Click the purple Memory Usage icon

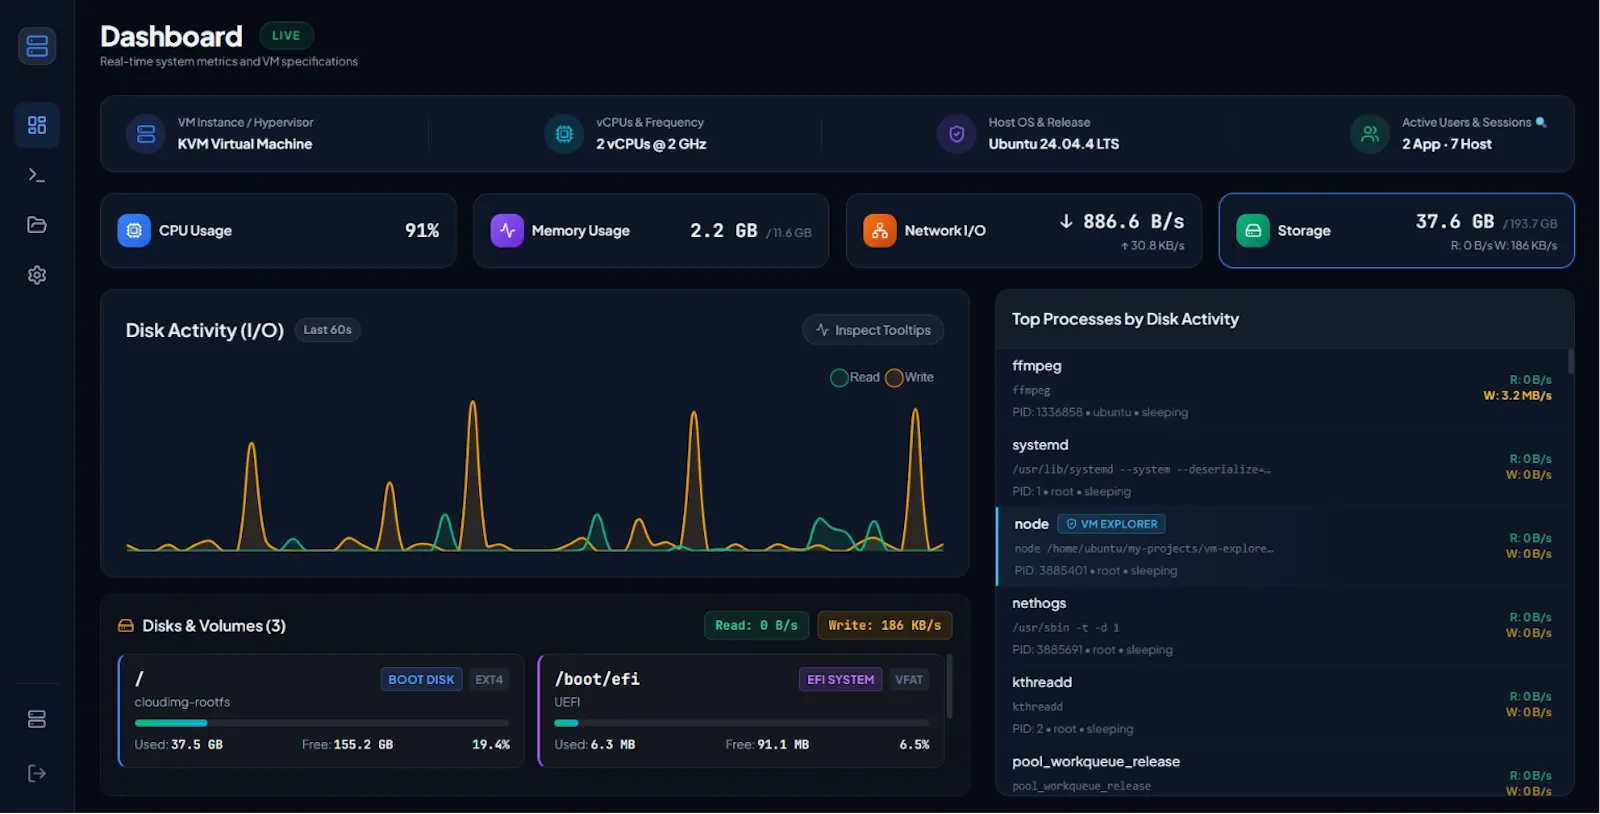click(507, 231)
